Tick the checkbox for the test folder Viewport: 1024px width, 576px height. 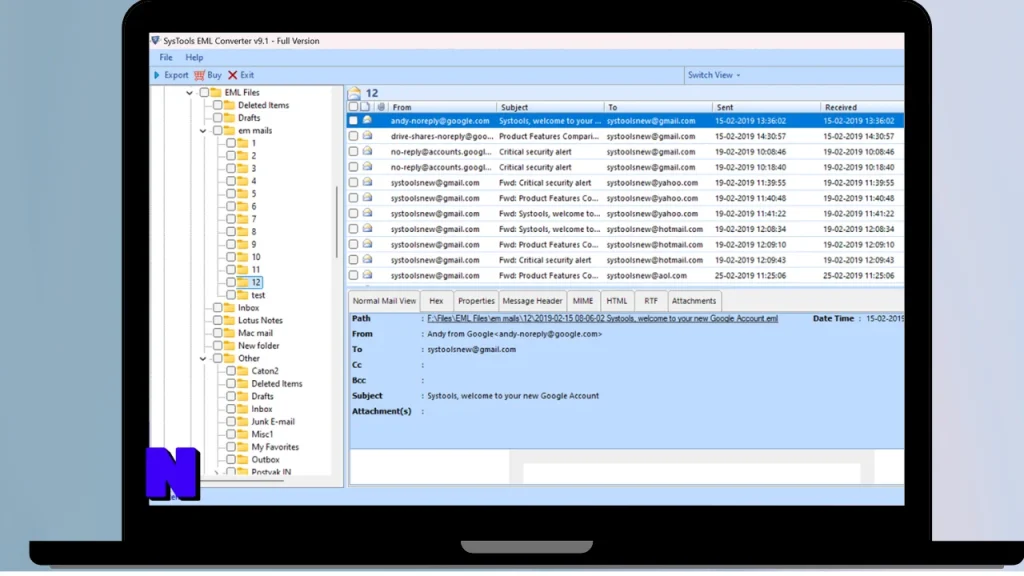231,295
